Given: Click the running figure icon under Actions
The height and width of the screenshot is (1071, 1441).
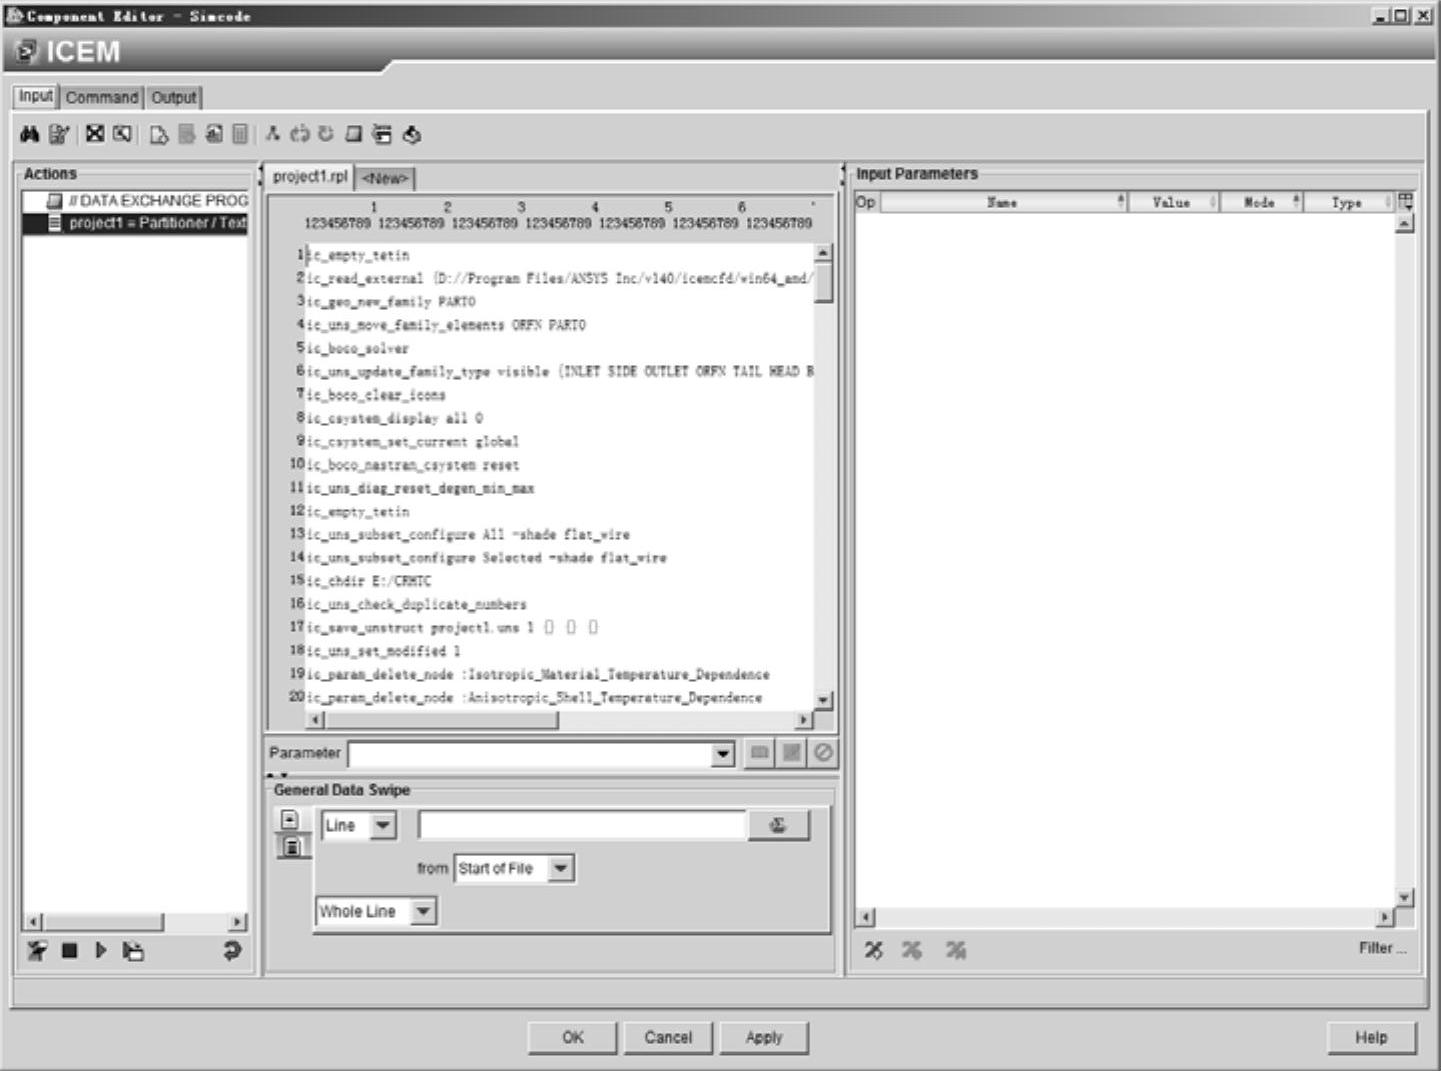Looking at the screenshot, I should pyautogui.click(x=37, y=950).
